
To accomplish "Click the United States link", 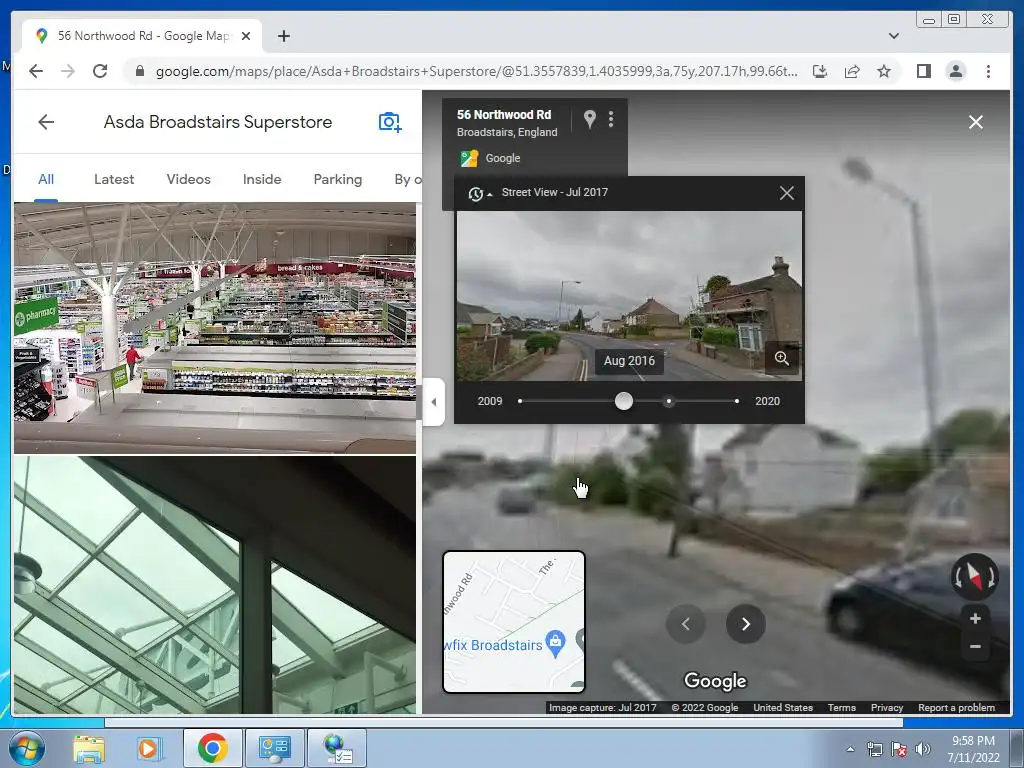I will click(x=783, y=708).
